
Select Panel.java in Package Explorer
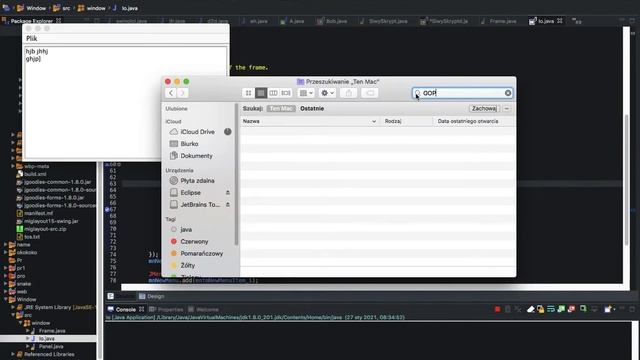click(x=51, y=347)
